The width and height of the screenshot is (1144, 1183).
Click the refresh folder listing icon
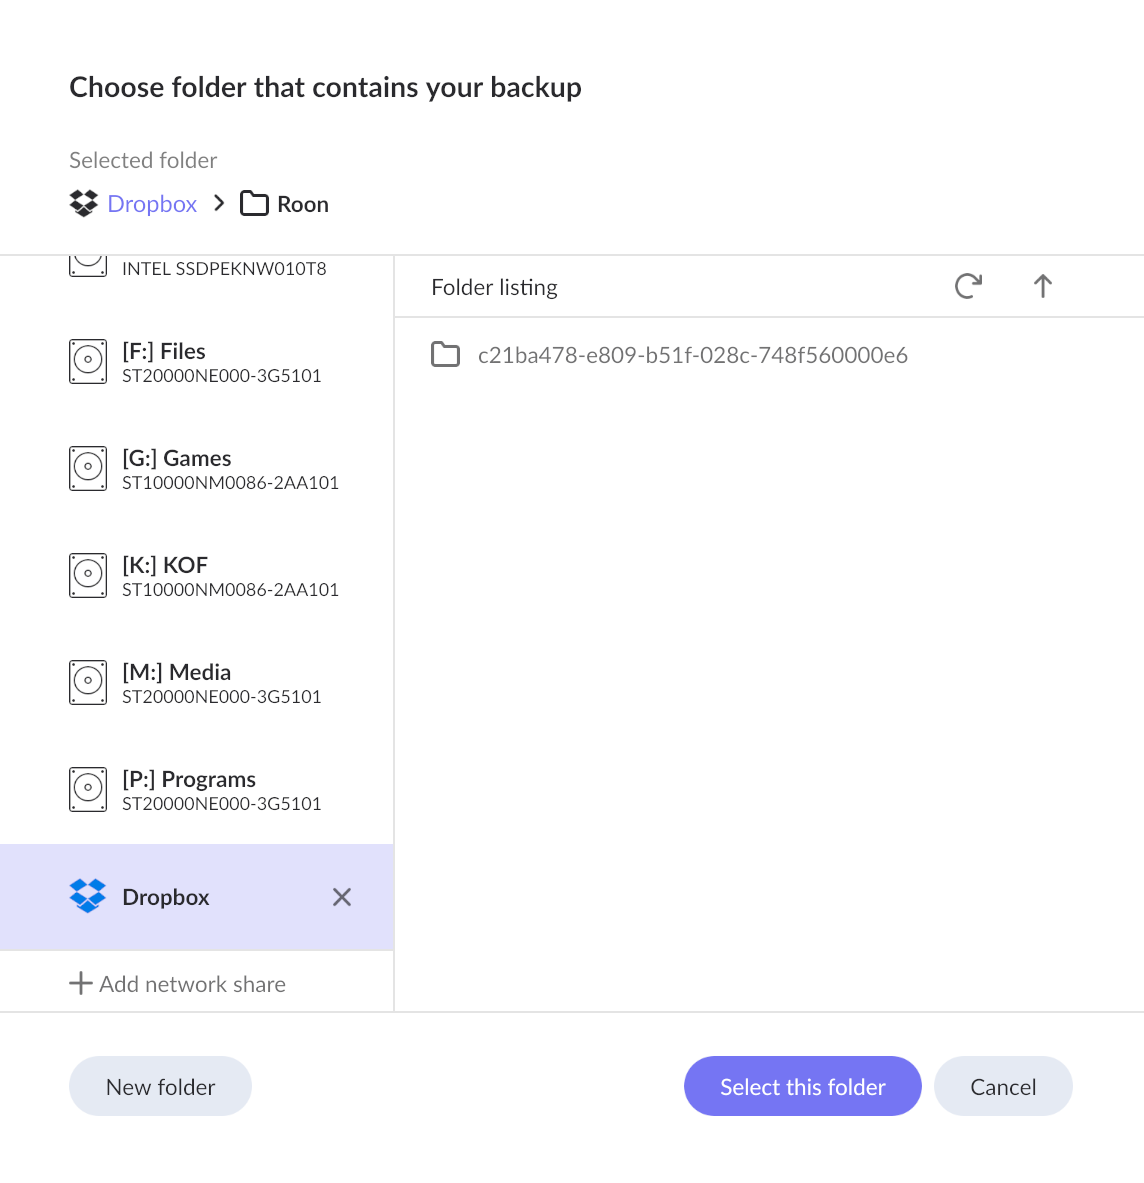pos(968,287)
